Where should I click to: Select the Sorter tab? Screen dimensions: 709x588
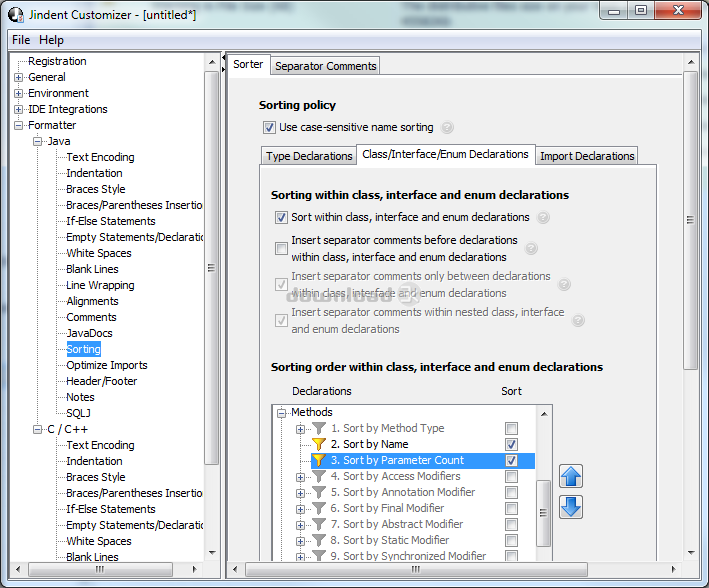tap(248, 64)
